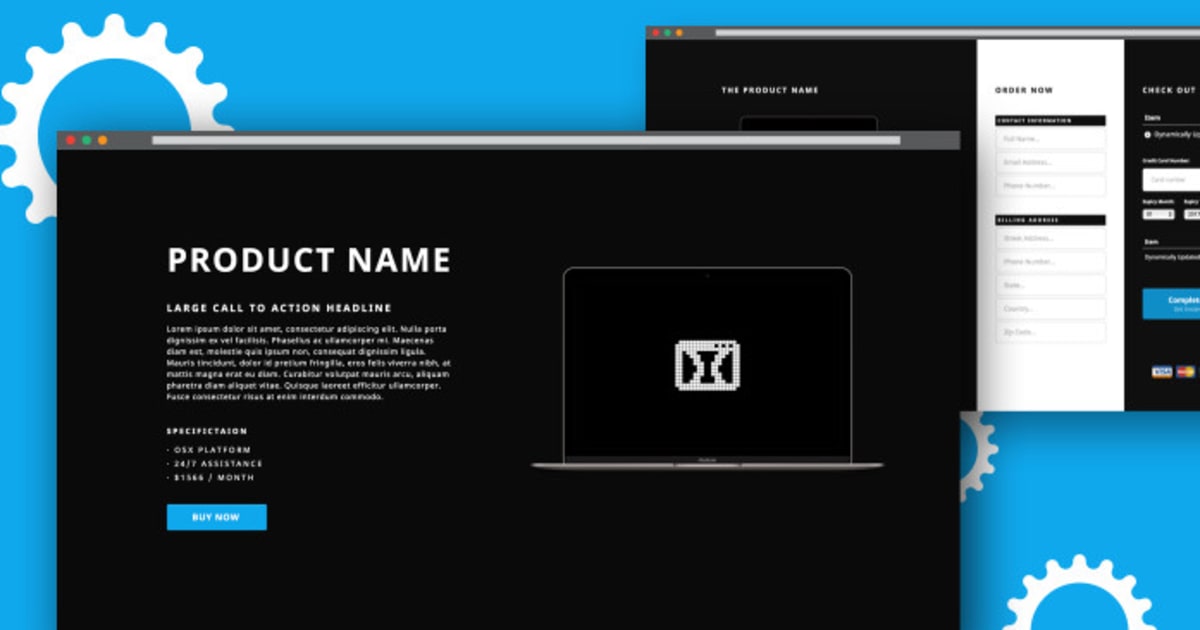This screenshot has width=1200, height=630.
Task: Select the Dynamically Updated radio button in checkout
Action: [x=1147, y=134]
